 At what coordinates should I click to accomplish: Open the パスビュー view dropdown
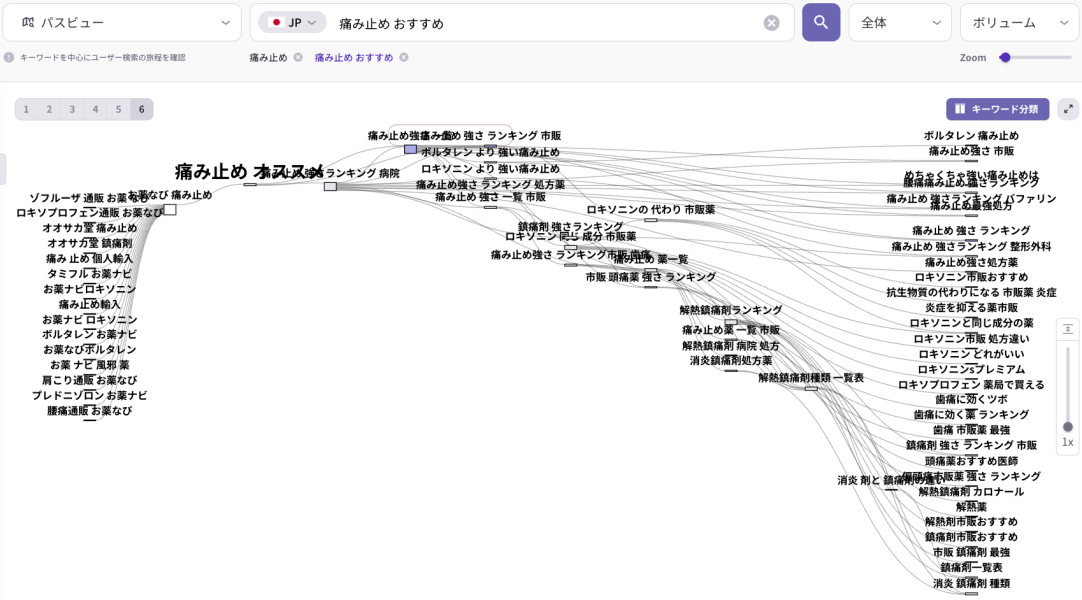coord(122,22)
